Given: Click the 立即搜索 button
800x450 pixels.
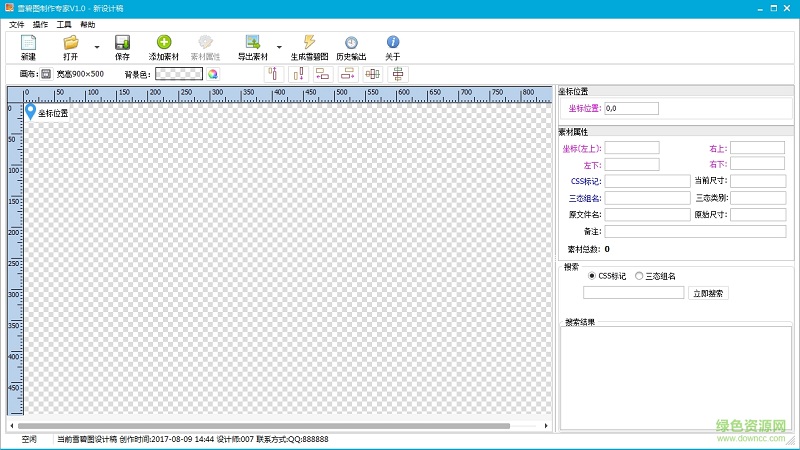Looking at the screenshot, I should click(x=709, y=293).
